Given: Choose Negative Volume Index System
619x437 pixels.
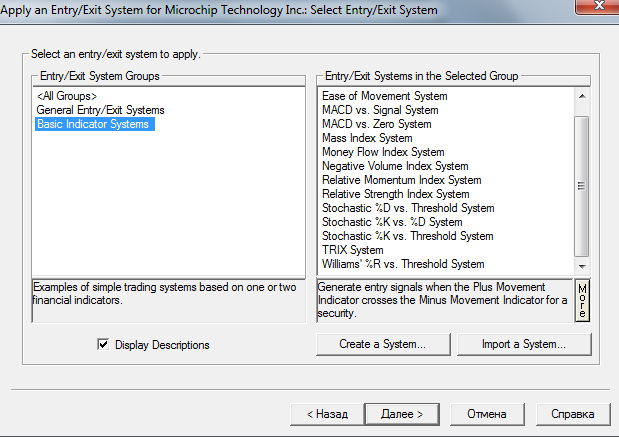Looking at the screenshot, I should (395, 166).
